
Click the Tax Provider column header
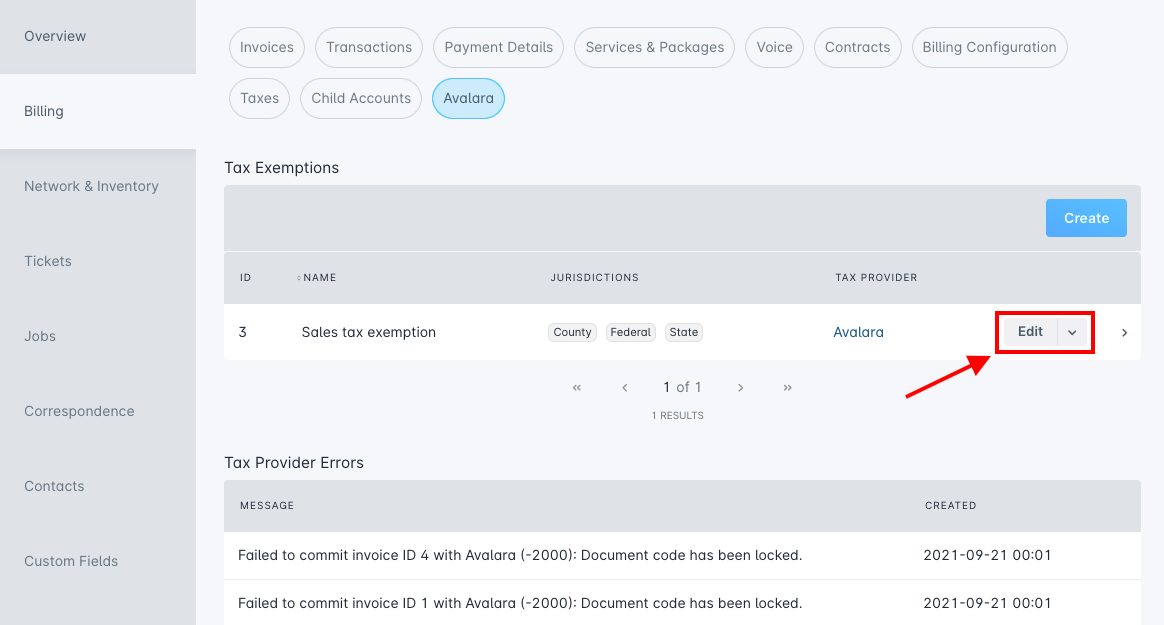[x=876, y=278]
